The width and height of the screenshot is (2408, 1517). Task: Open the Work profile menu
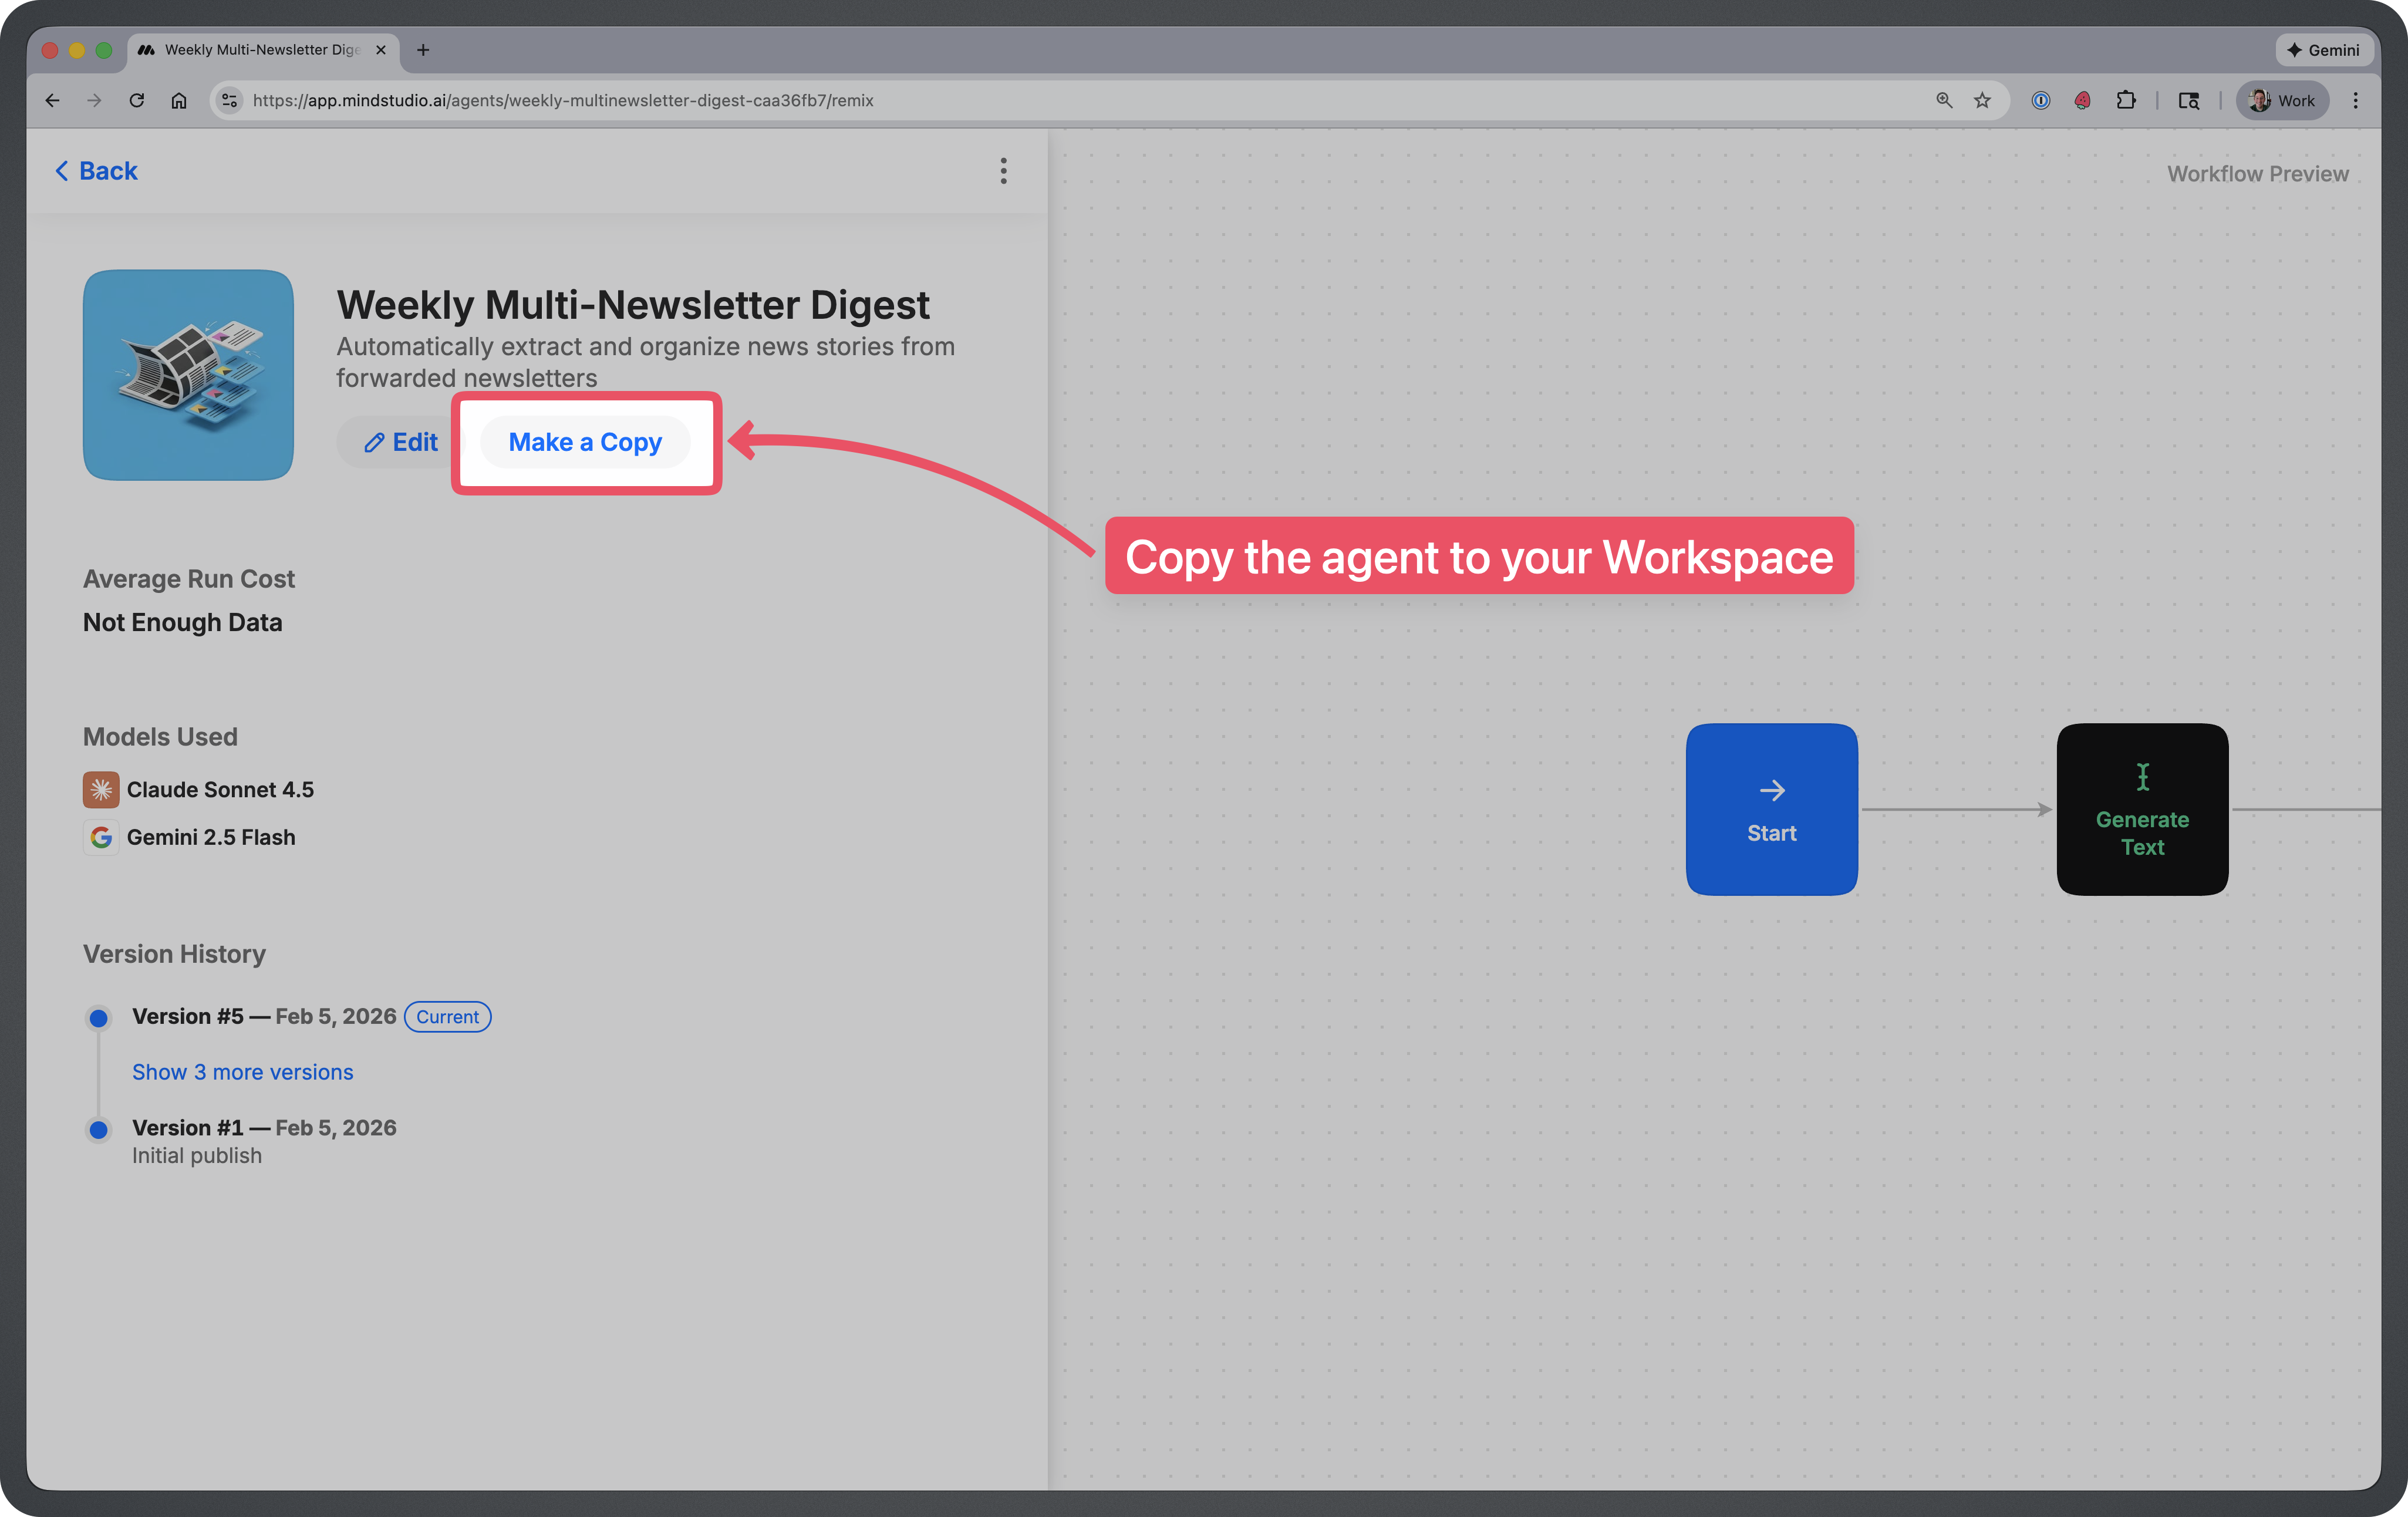click(x=2282, y=100)
